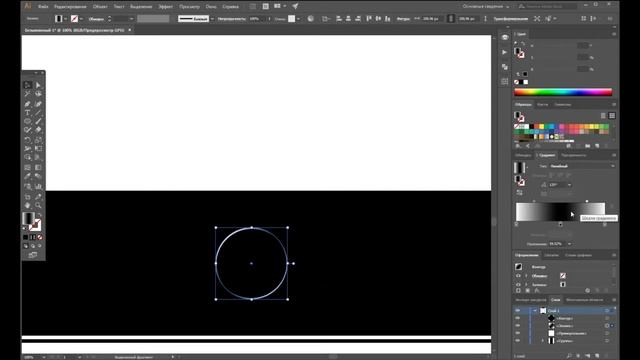Open the Окно menu
This screenshot has height=360, width=640.
point(211,7)
